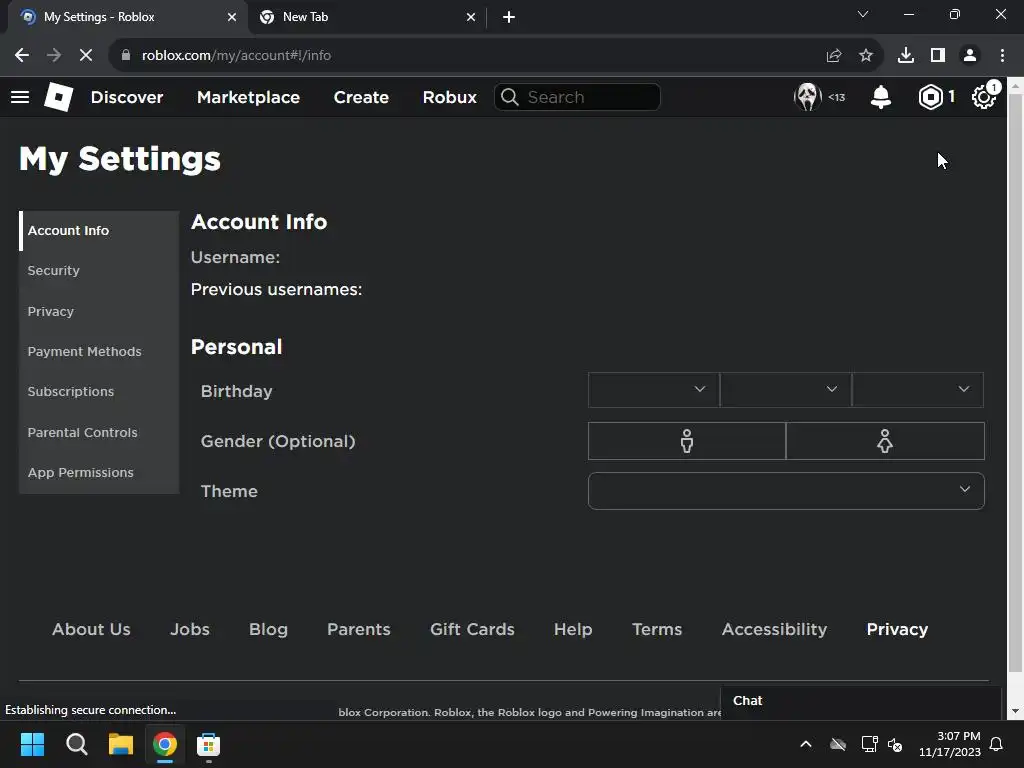
Task: Click Chrome icon in taskbar
Action: pos(165,744)
